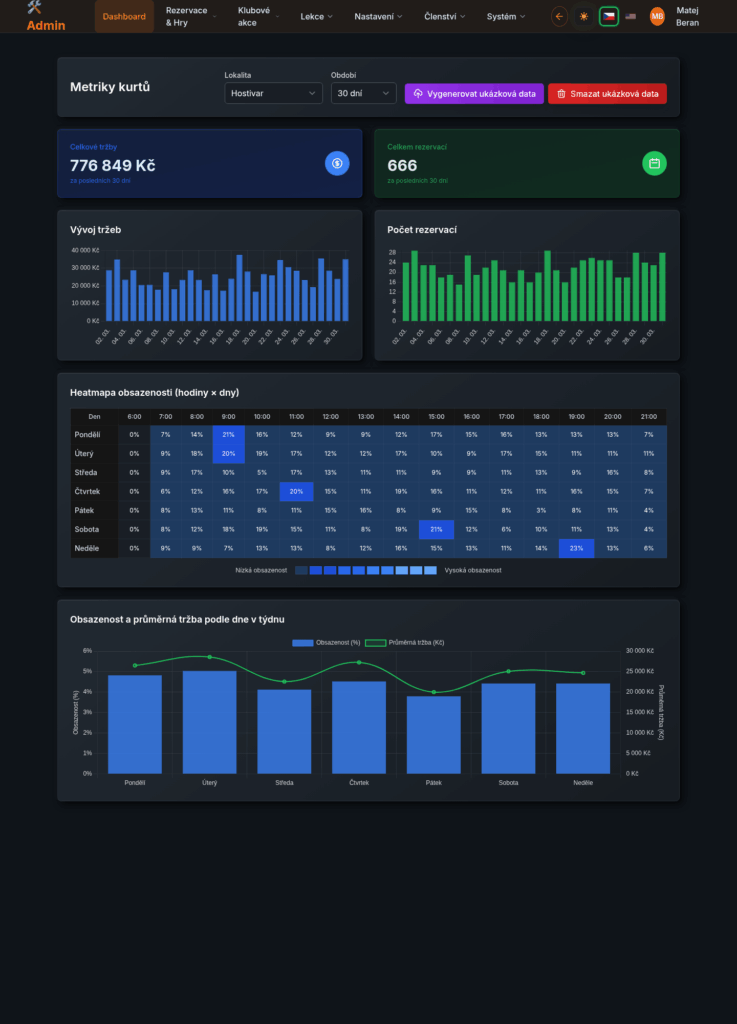Screen dimensions: 737x1024
Task: Open the Dashboard tab
Action: coord(124,16)
